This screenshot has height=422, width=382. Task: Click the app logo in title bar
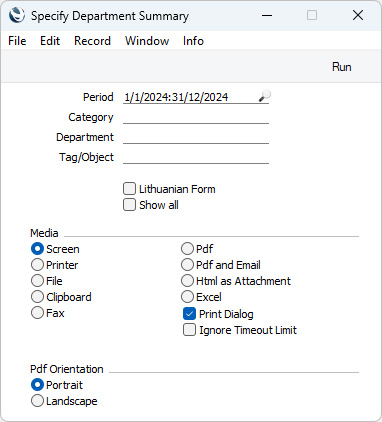(17, 15)
